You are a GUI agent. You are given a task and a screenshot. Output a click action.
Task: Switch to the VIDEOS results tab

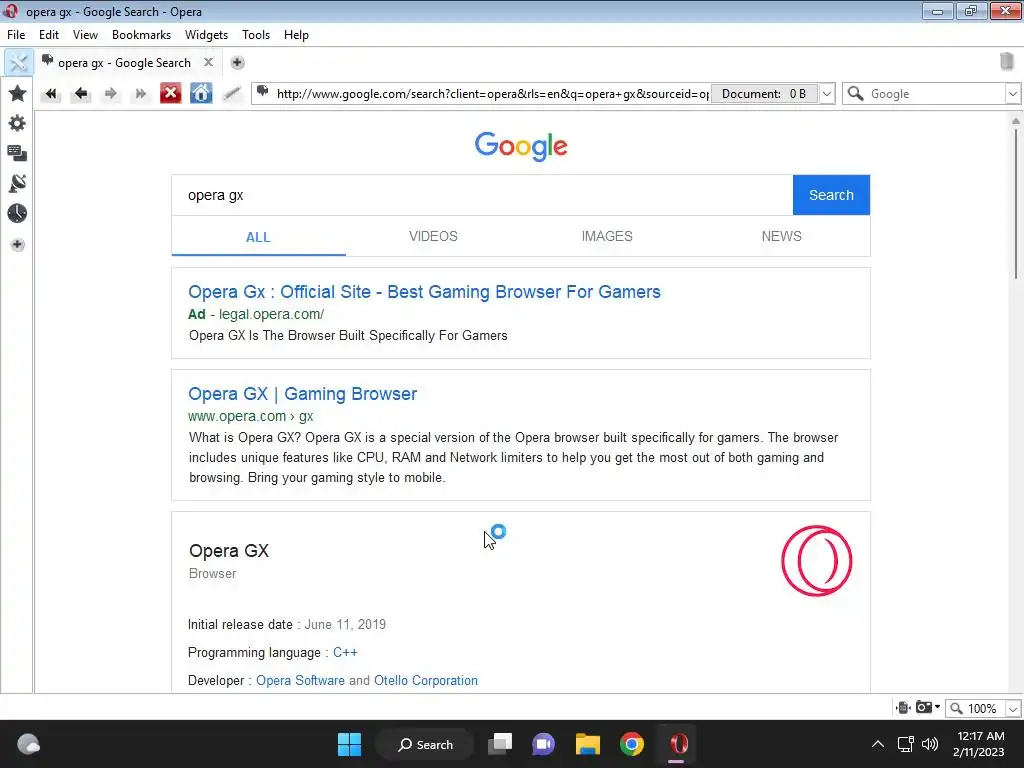(x=433, y=236)
